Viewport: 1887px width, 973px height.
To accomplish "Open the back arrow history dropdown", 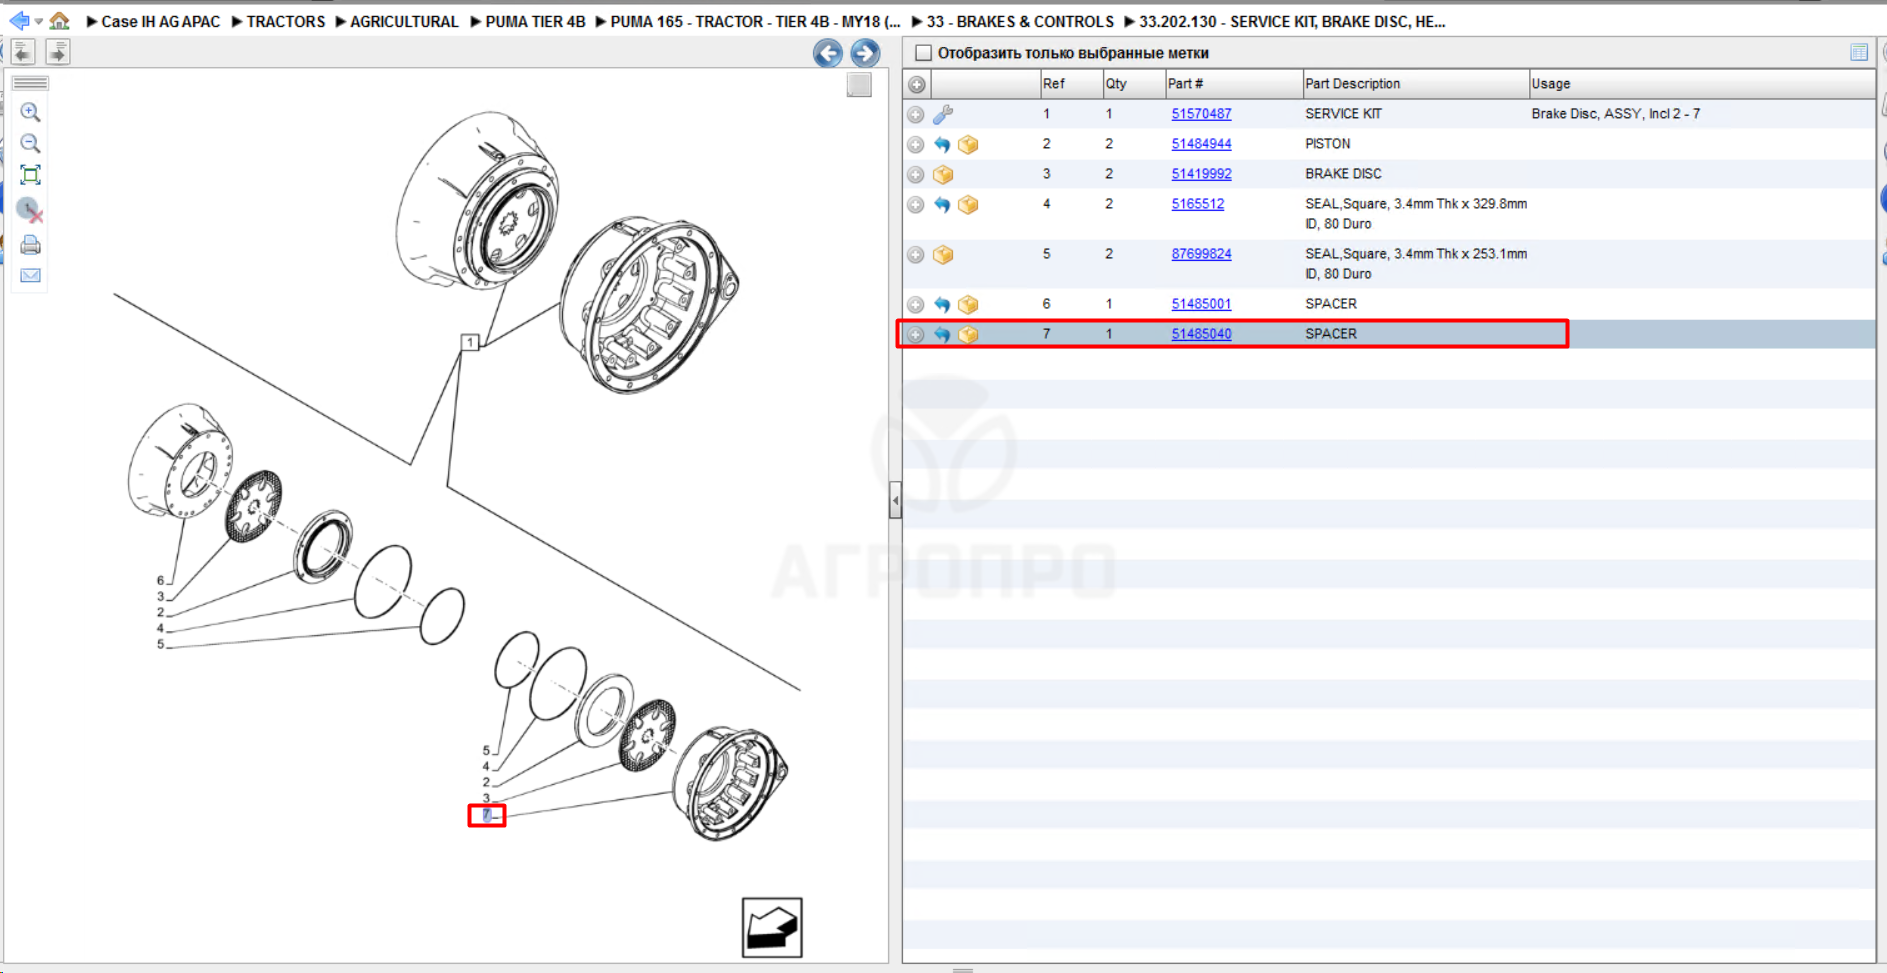I will coord(39,21).
